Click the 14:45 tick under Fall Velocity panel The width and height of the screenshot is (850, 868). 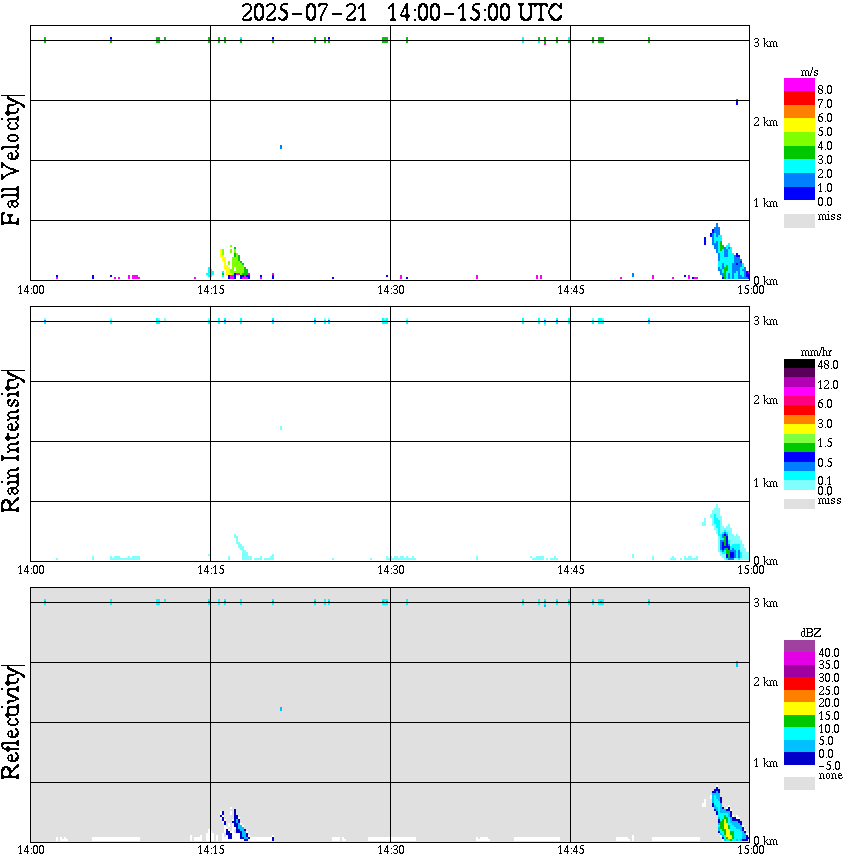tap(571, 290)
